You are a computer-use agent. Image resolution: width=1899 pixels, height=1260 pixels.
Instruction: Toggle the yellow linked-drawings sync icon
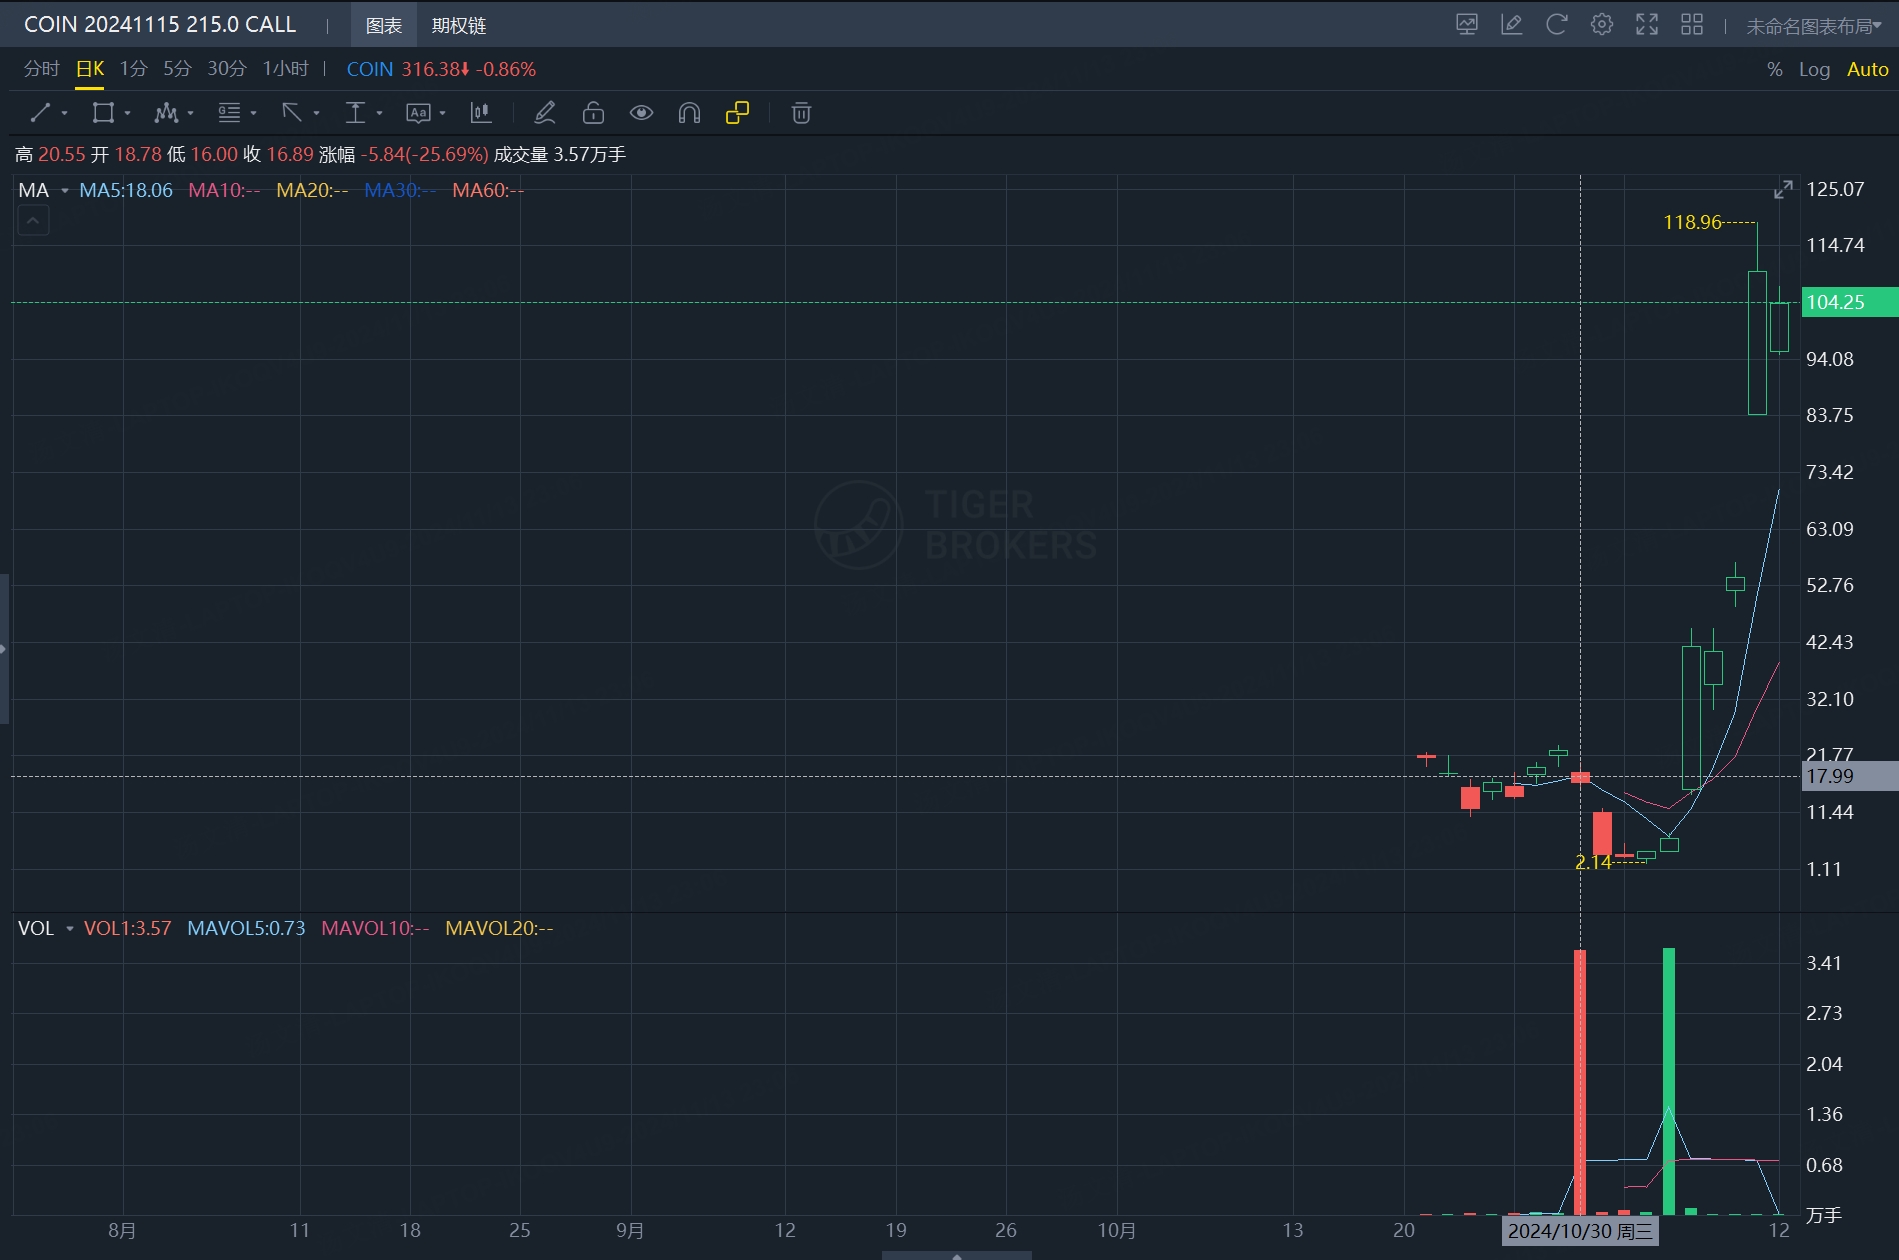(x=737, y=113)
